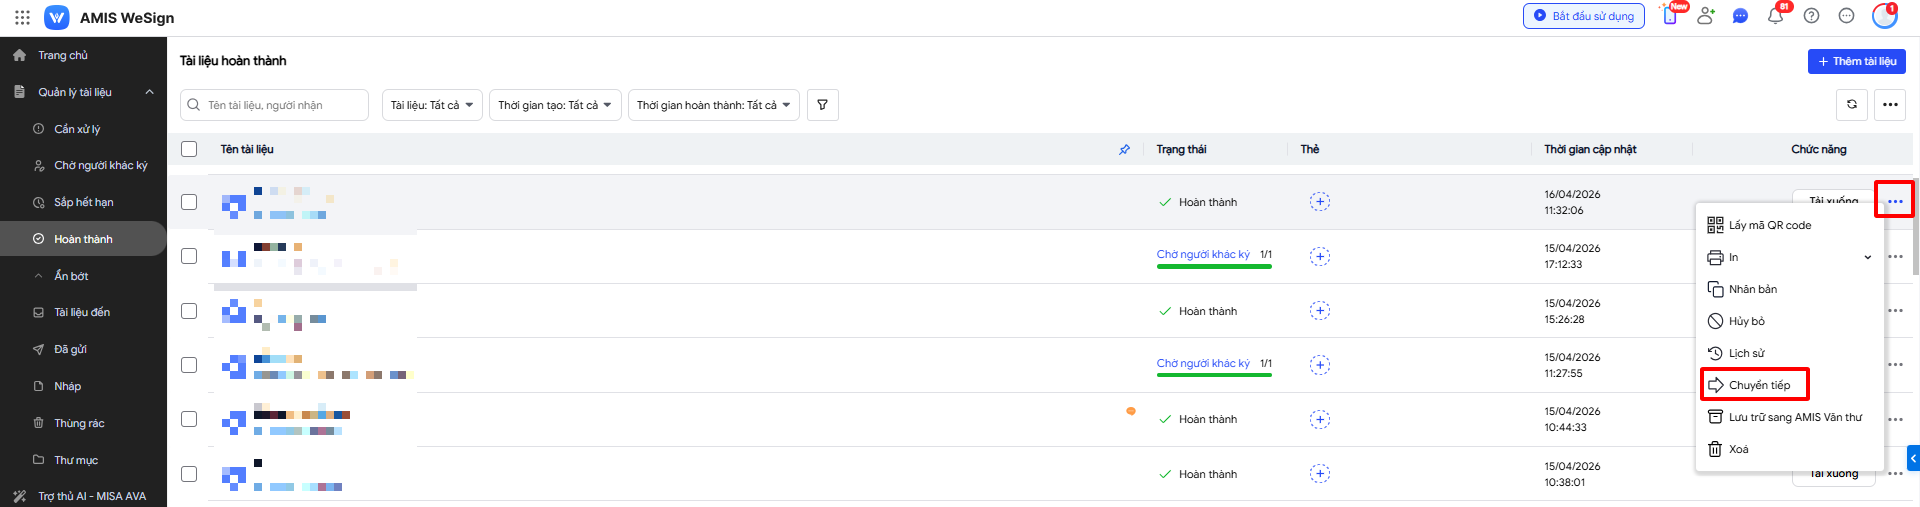Expand the "Thời gian tạo" filter dropdown
The height and width of the screenshot is (507, 1920).
[555, 105]
